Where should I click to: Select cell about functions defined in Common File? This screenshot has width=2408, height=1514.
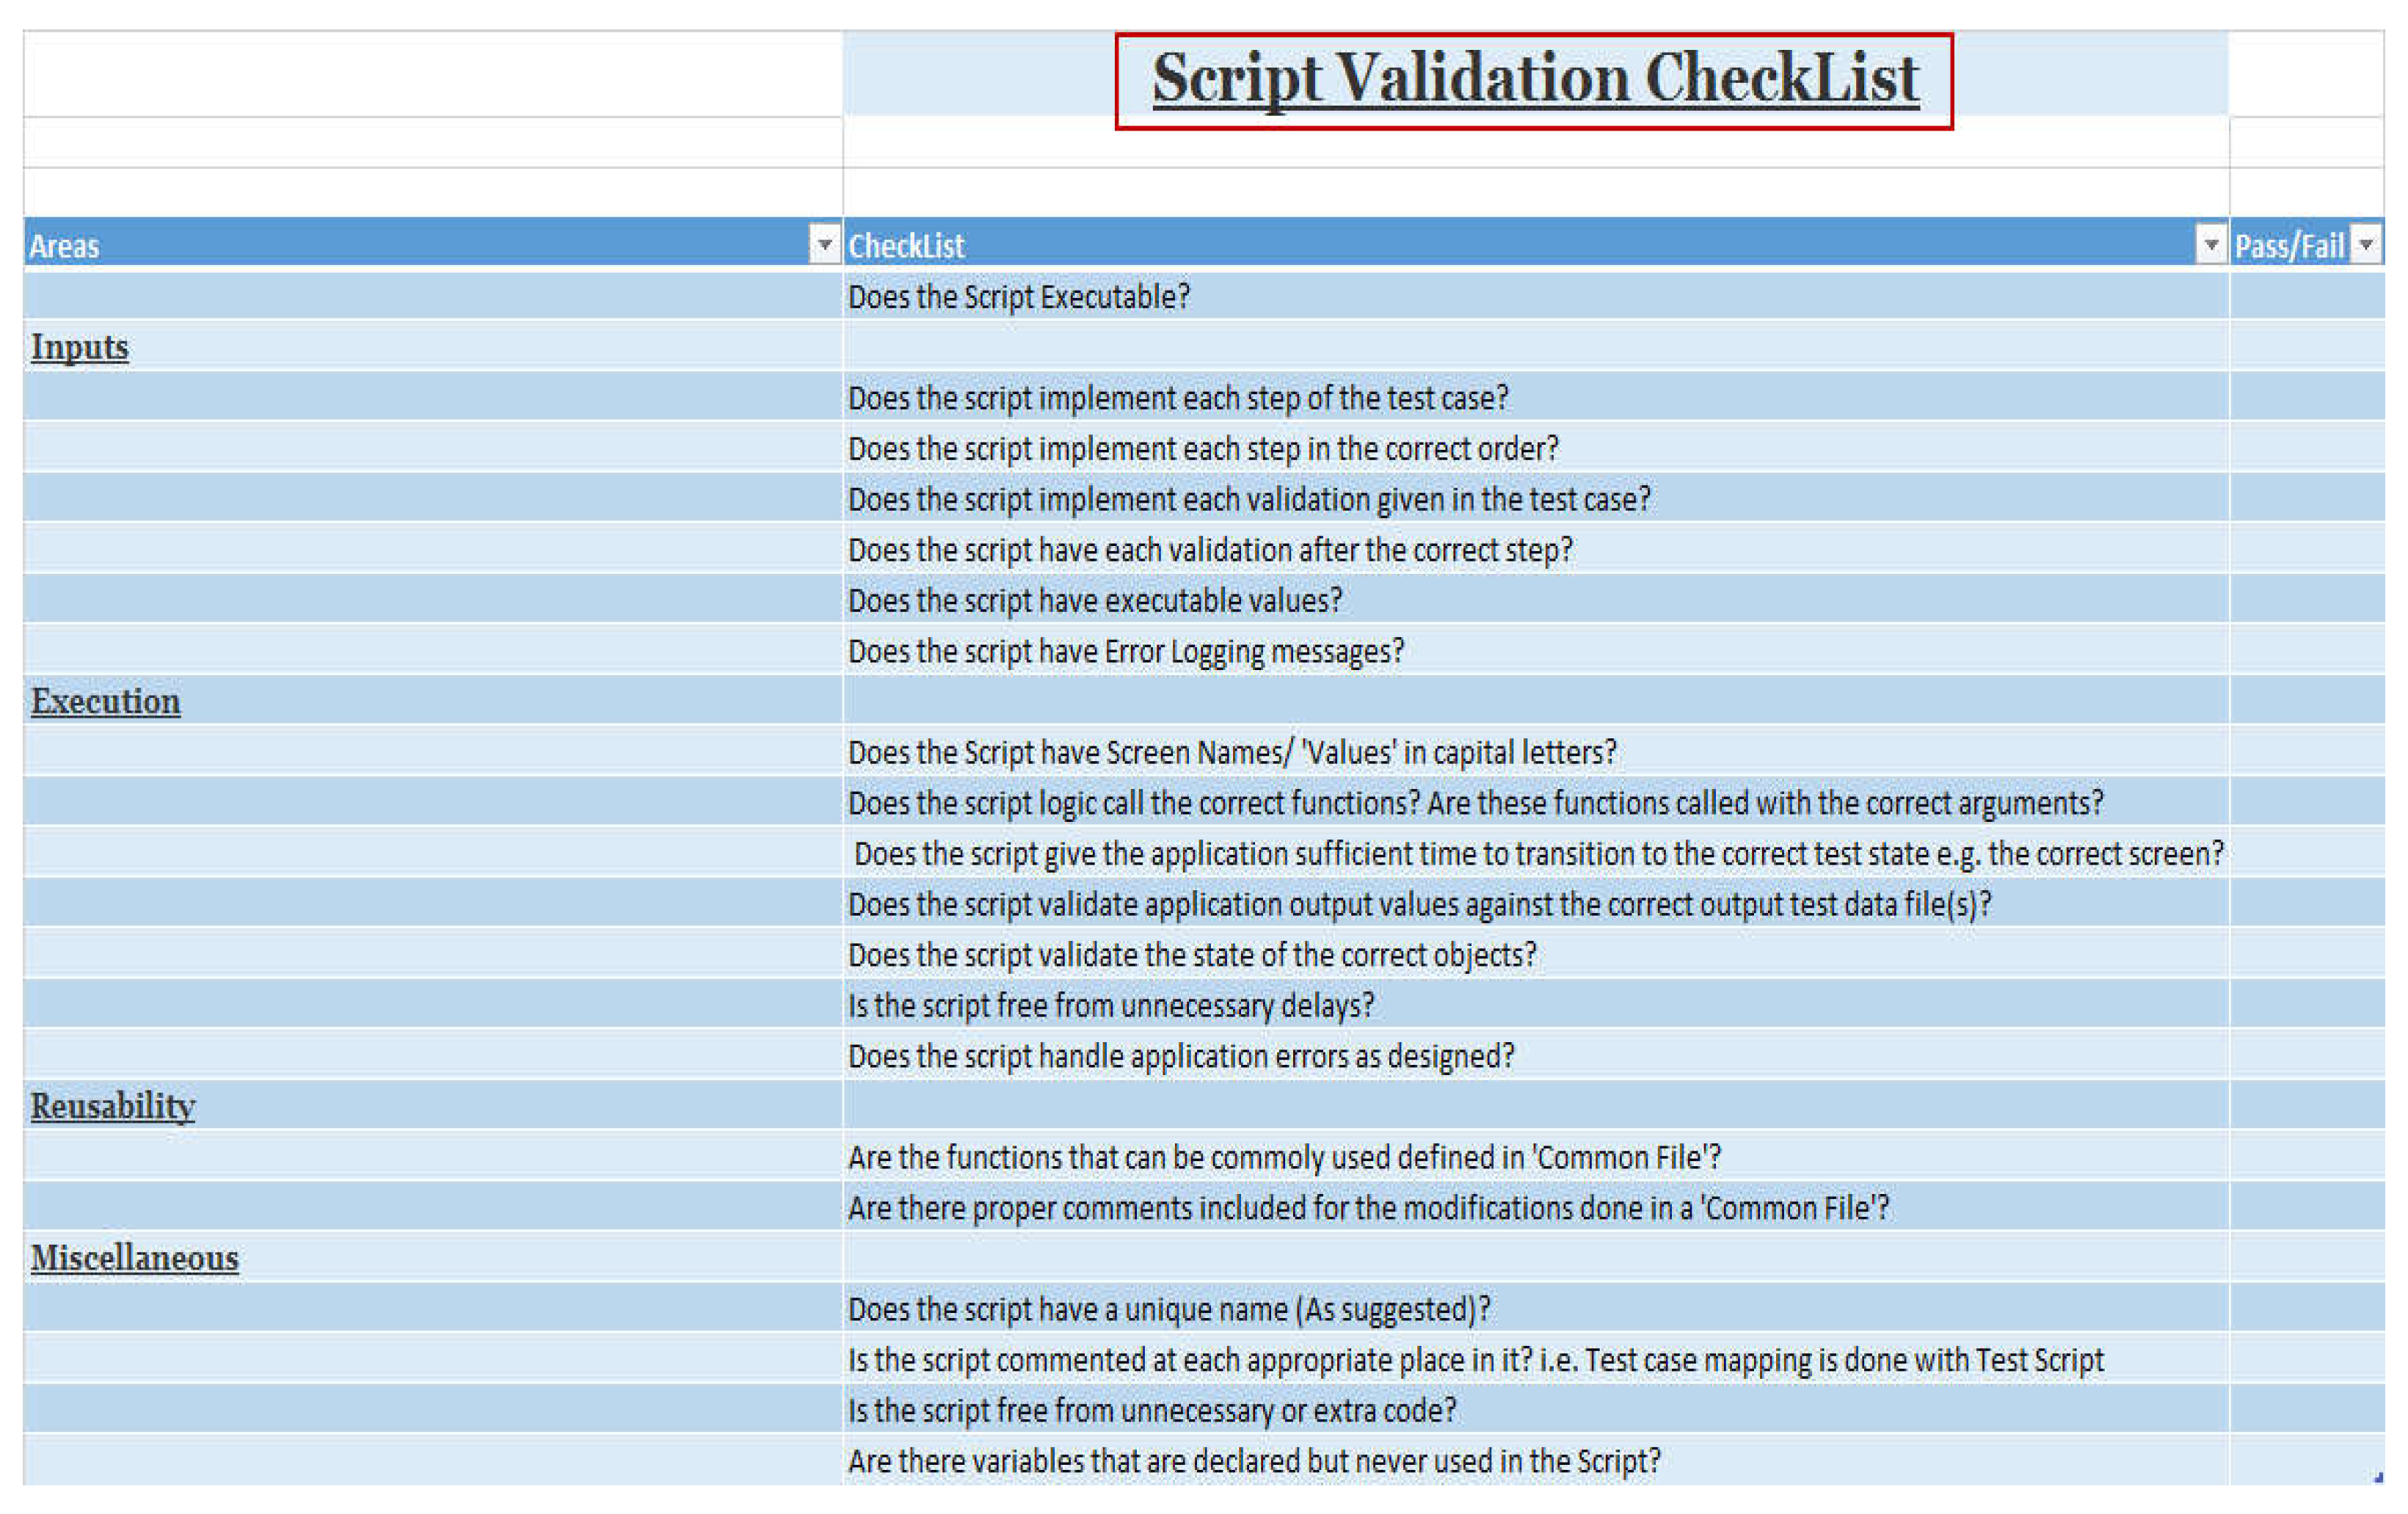tap(1284, 1157)
